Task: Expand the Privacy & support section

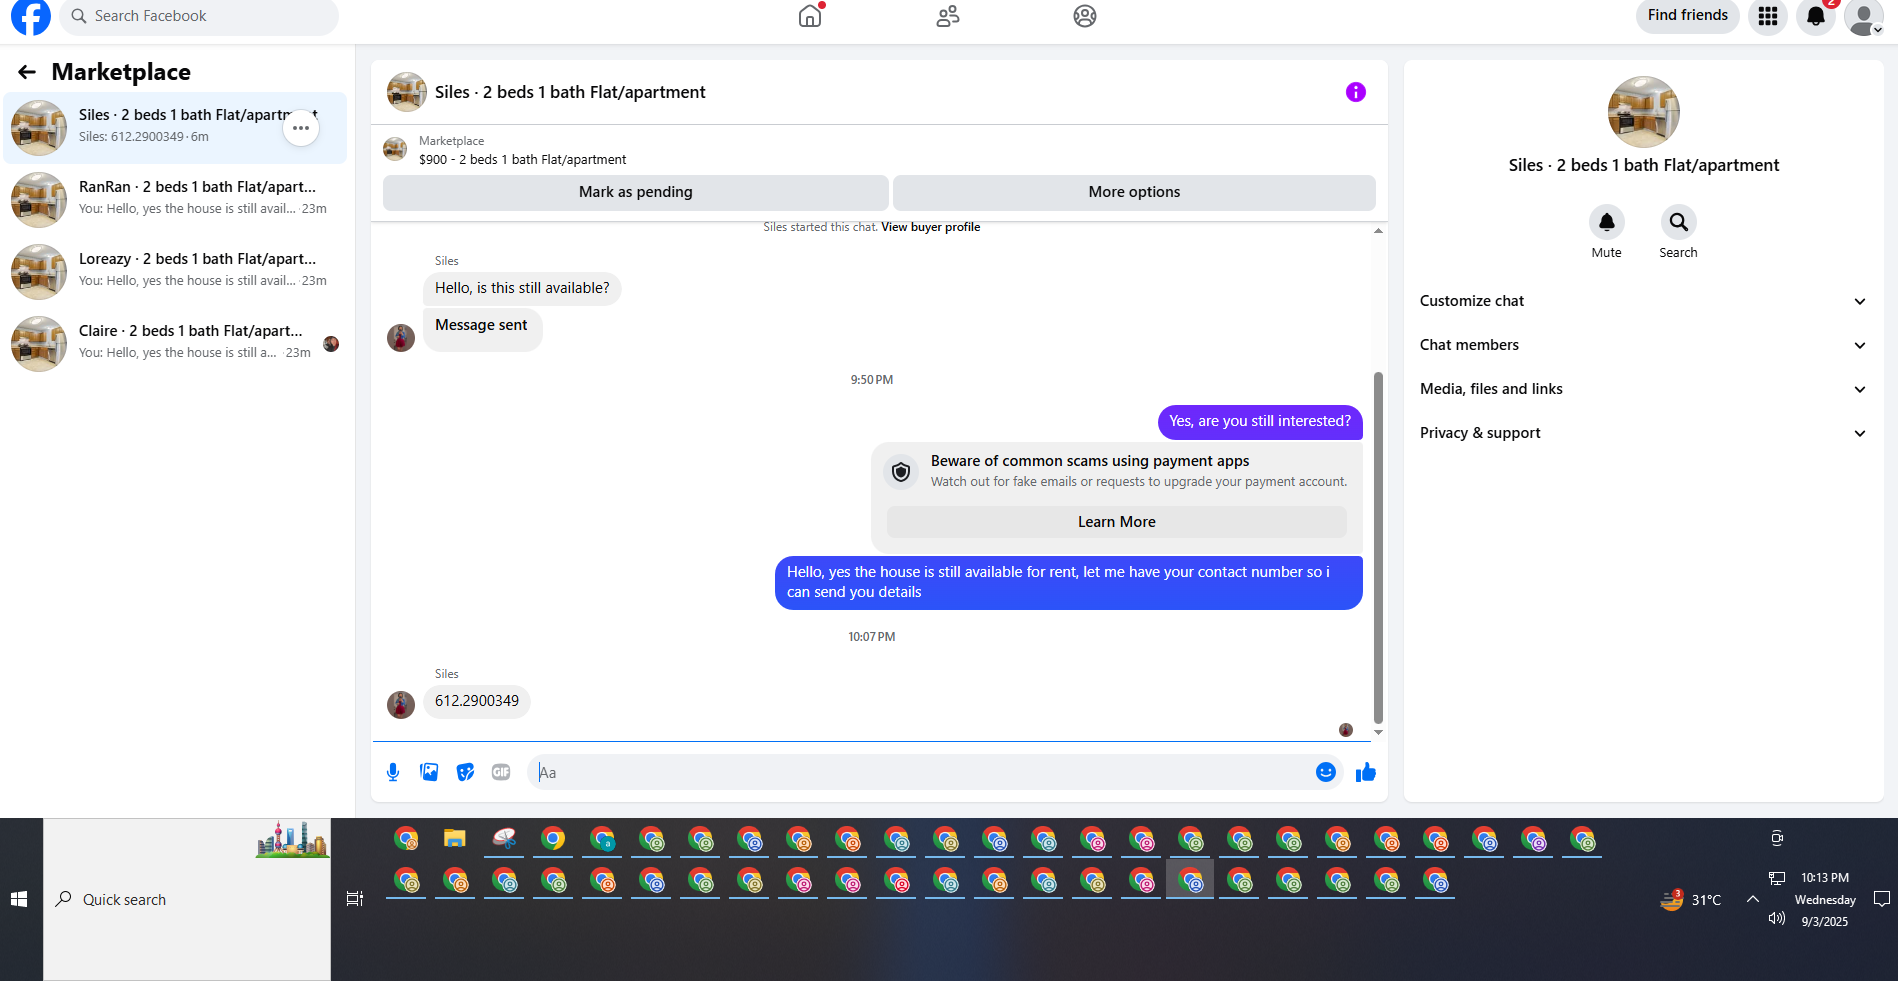Action: click(1644, 433)
